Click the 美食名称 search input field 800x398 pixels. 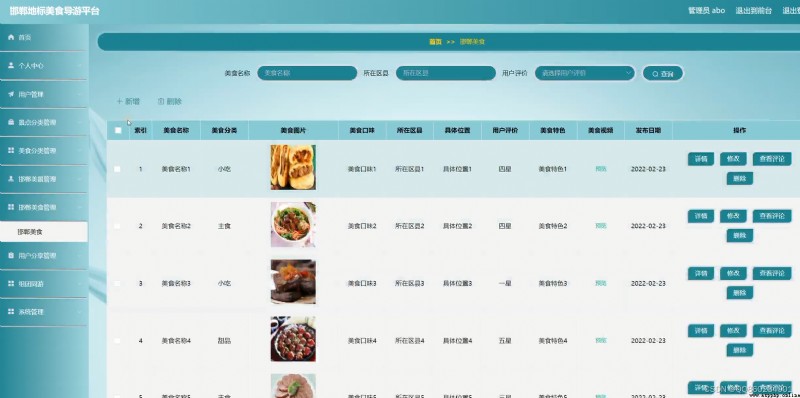pyautogui.click(x=307, y=73)
